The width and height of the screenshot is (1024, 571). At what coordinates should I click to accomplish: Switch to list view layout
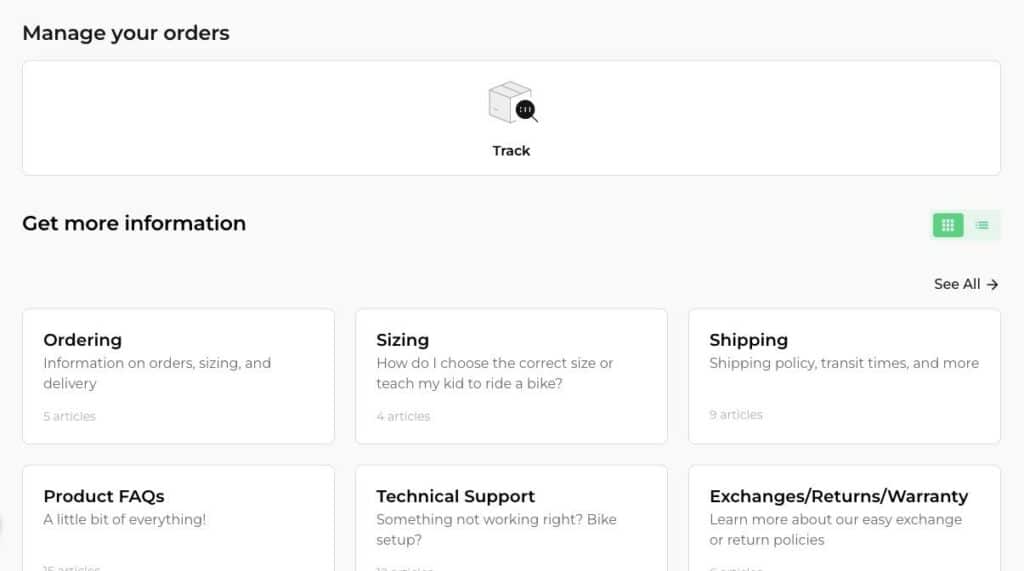coord(982,225)
